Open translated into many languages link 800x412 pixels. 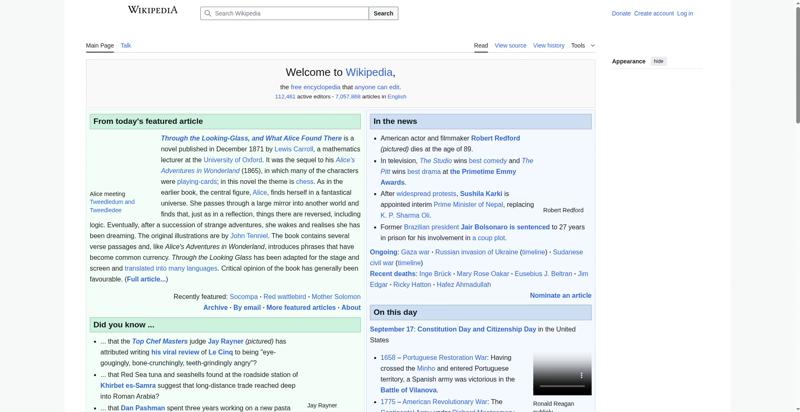coord(171,268)
